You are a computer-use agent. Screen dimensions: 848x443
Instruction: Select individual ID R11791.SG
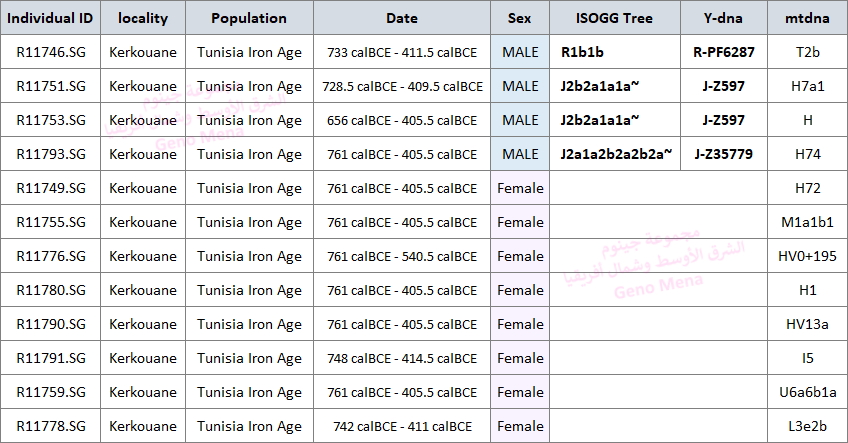tap(51, 358)
